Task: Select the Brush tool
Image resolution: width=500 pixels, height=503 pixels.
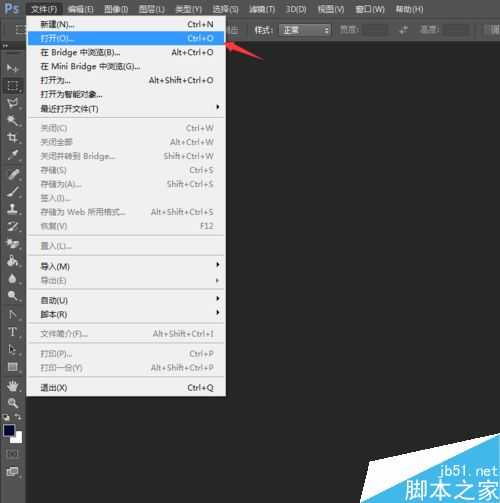Action: tap(12, 192)
